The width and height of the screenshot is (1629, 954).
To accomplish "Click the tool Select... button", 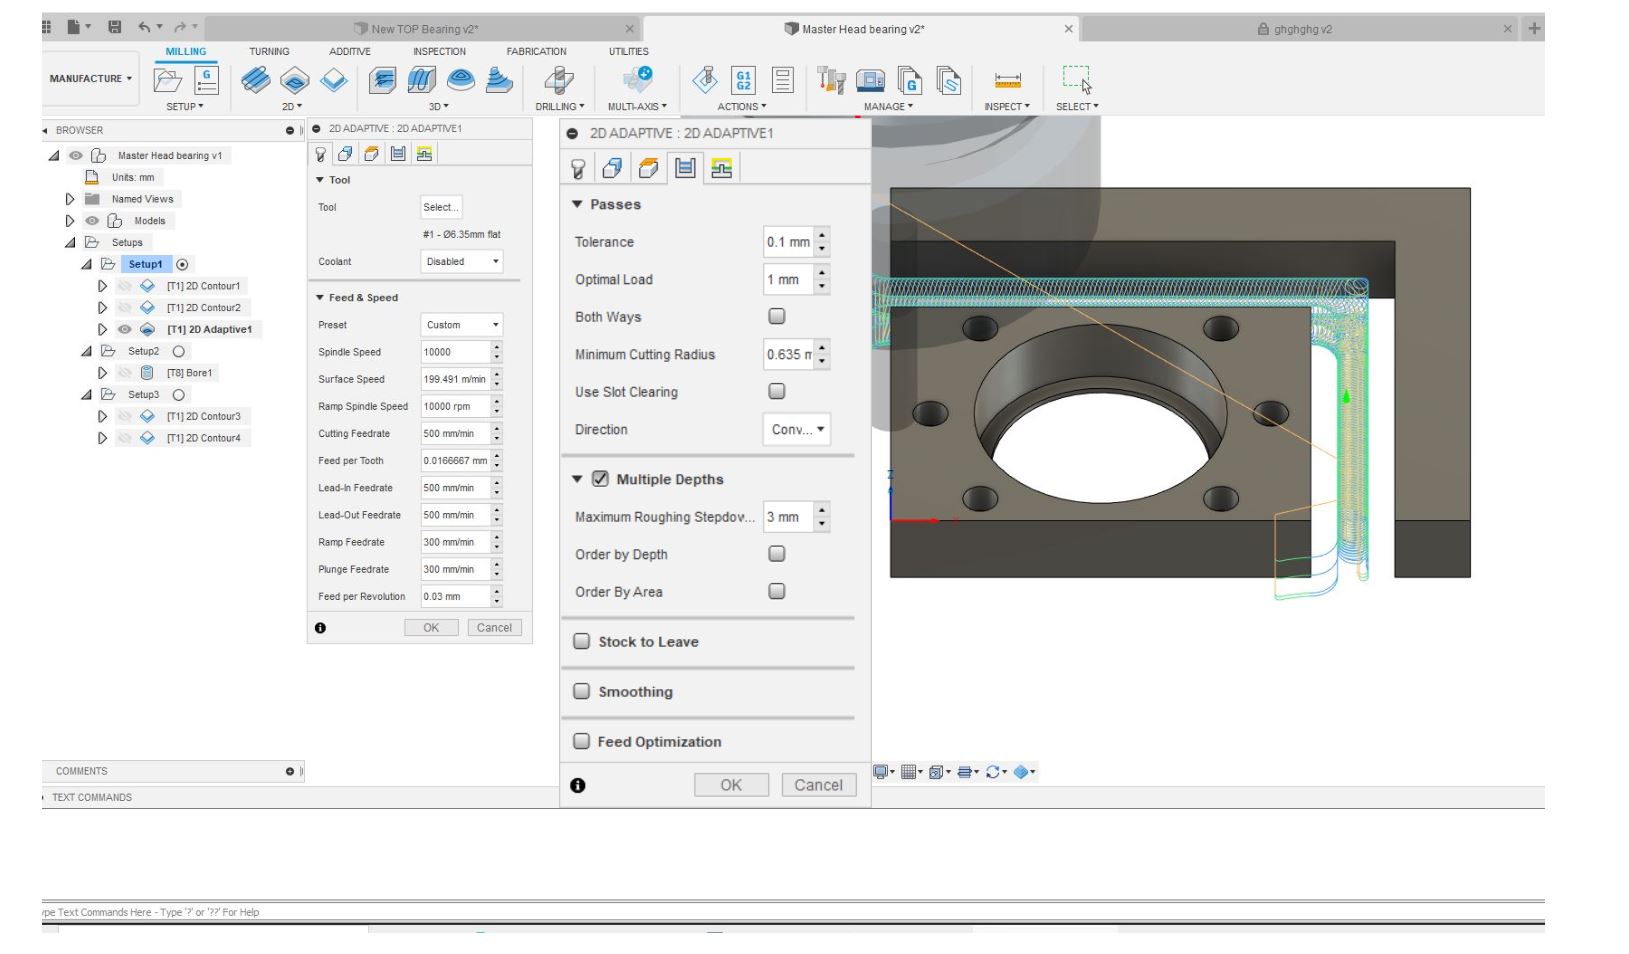I will [441, 207].
